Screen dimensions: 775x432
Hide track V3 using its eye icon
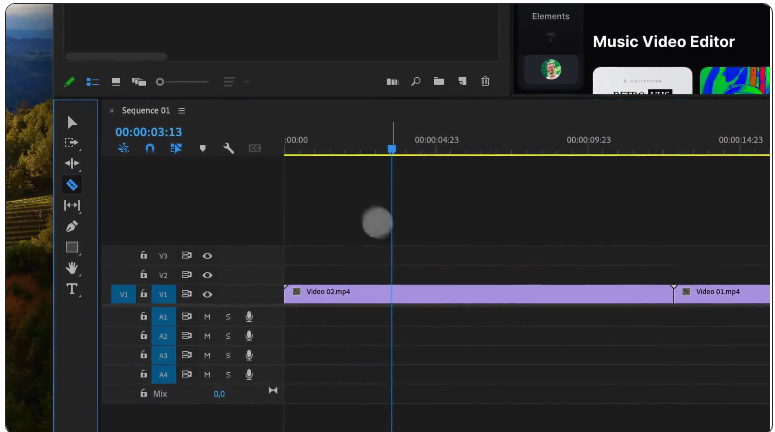click(208, 256)
